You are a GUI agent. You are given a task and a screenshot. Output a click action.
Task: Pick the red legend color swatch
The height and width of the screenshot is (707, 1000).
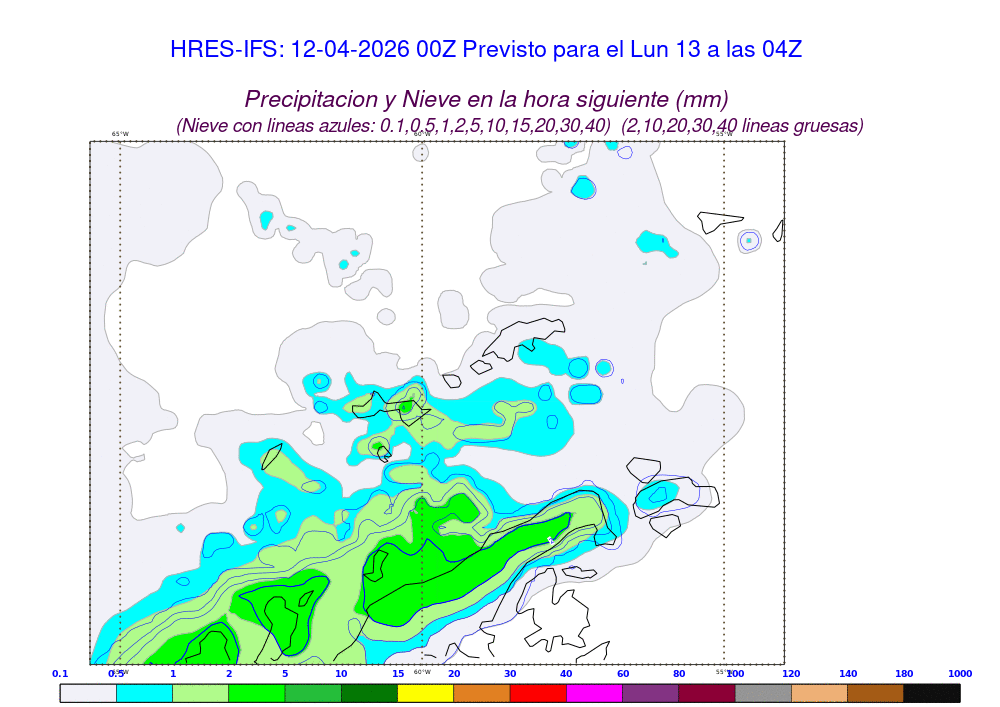[538, 692]
